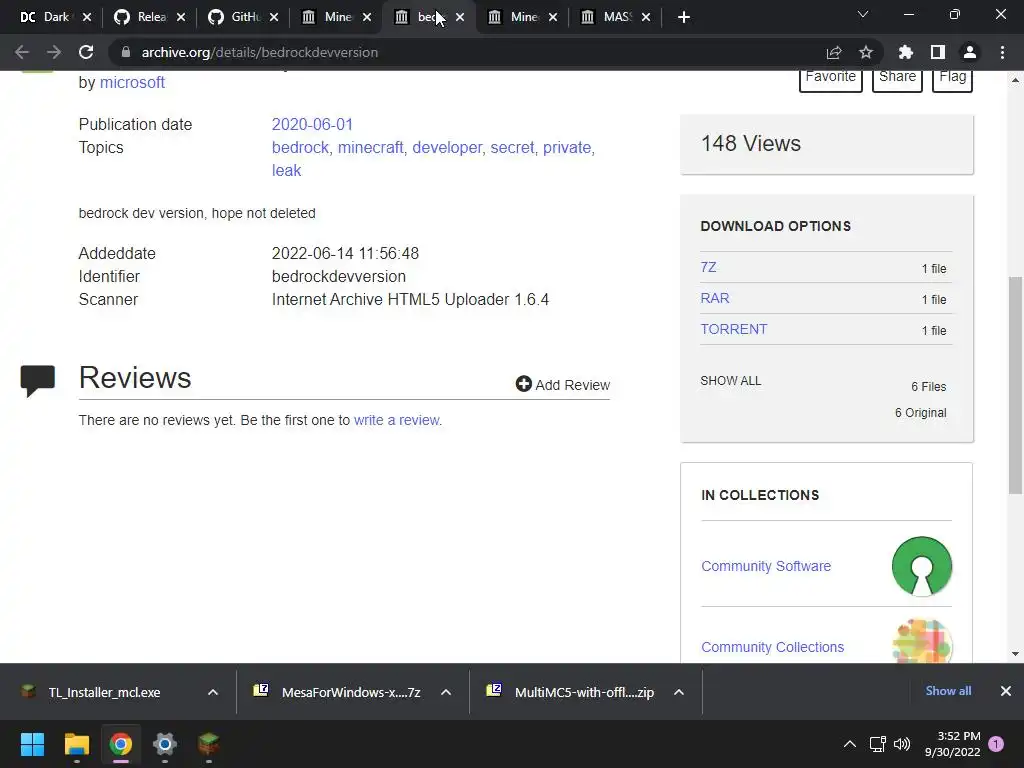The width and height of the screenshot is (1024, 768).
Task: Click the browser back arrow
Action: tap(22, 52)
